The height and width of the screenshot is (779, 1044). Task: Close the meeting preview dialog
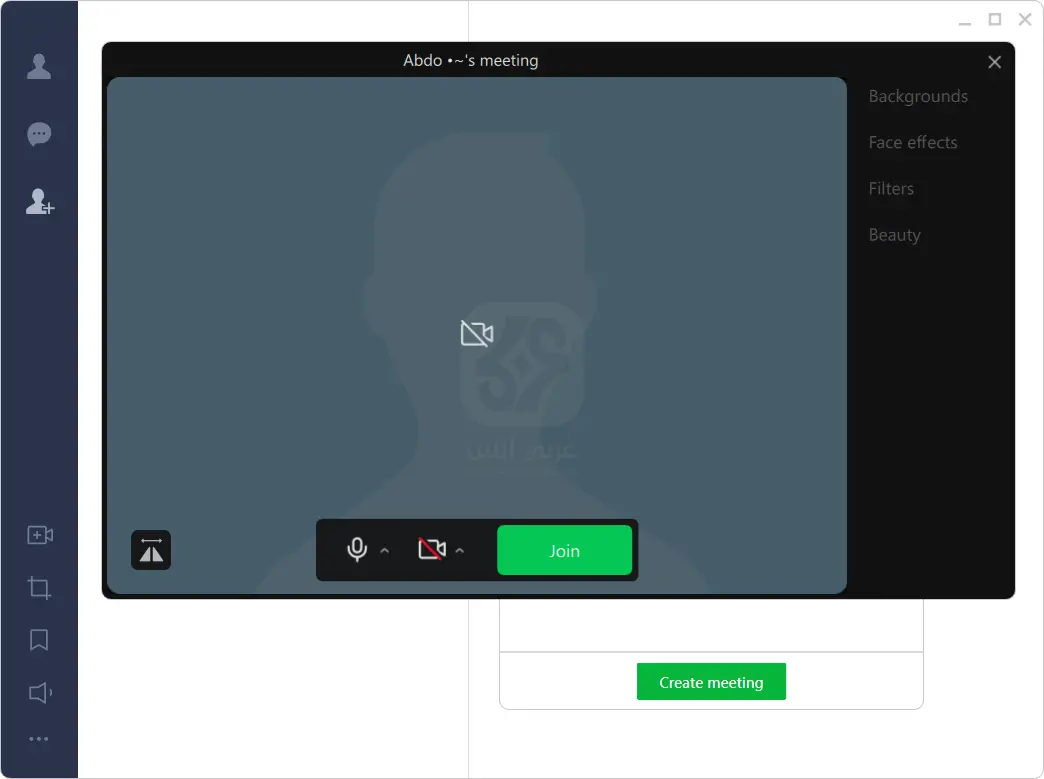coord(994,62)
